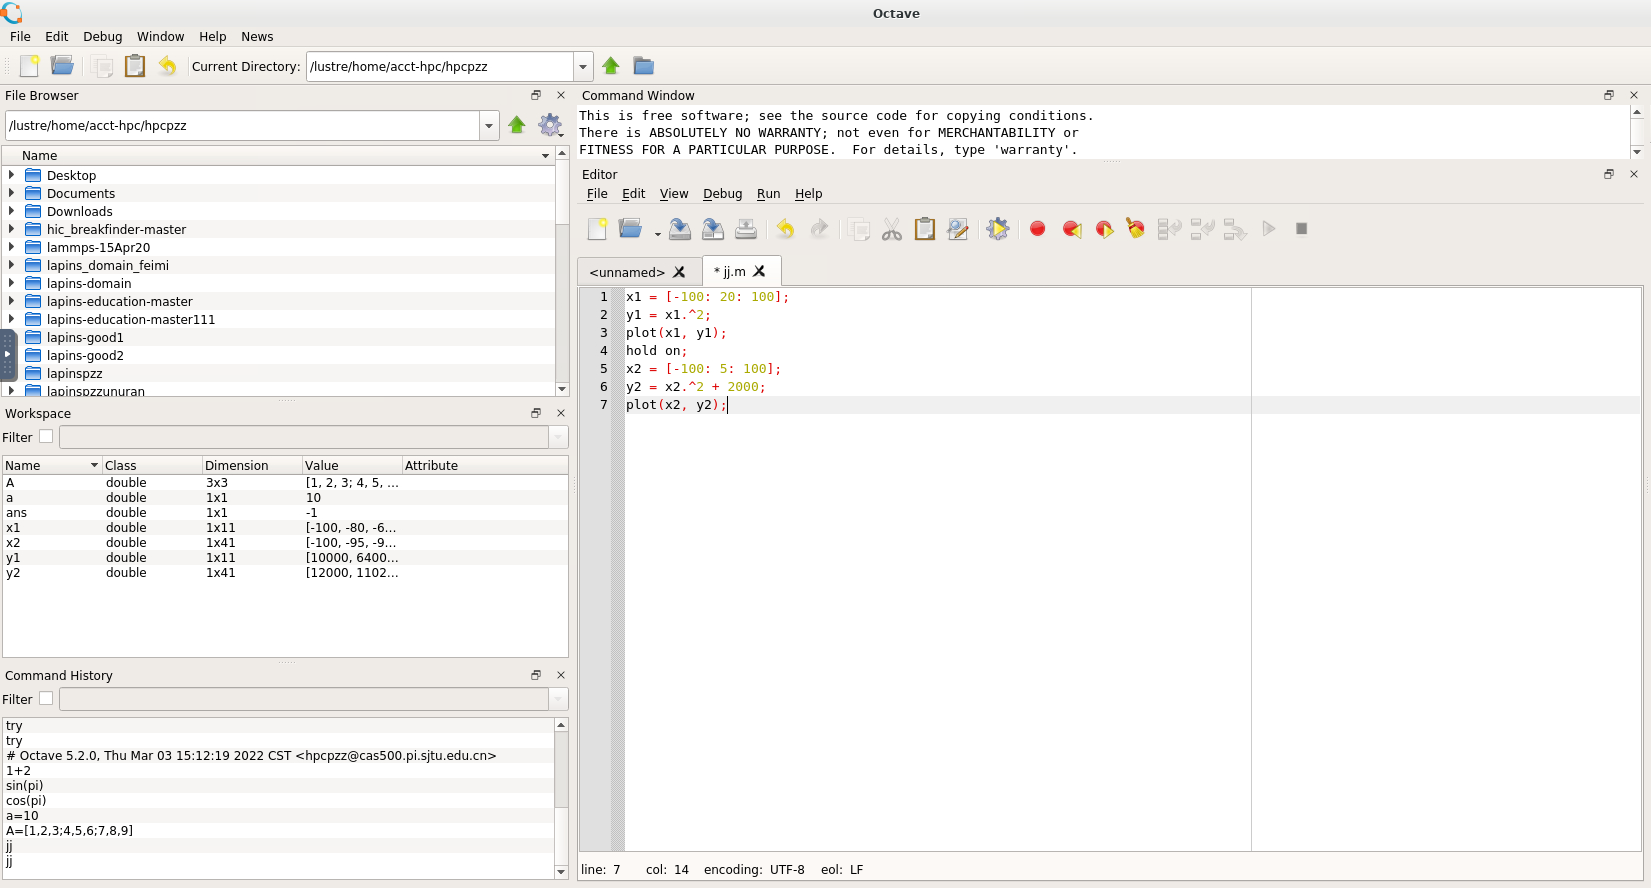Click the debugger Step Out icon
This screenshot has height=888, width=1651.
[x=1235, y=229]
